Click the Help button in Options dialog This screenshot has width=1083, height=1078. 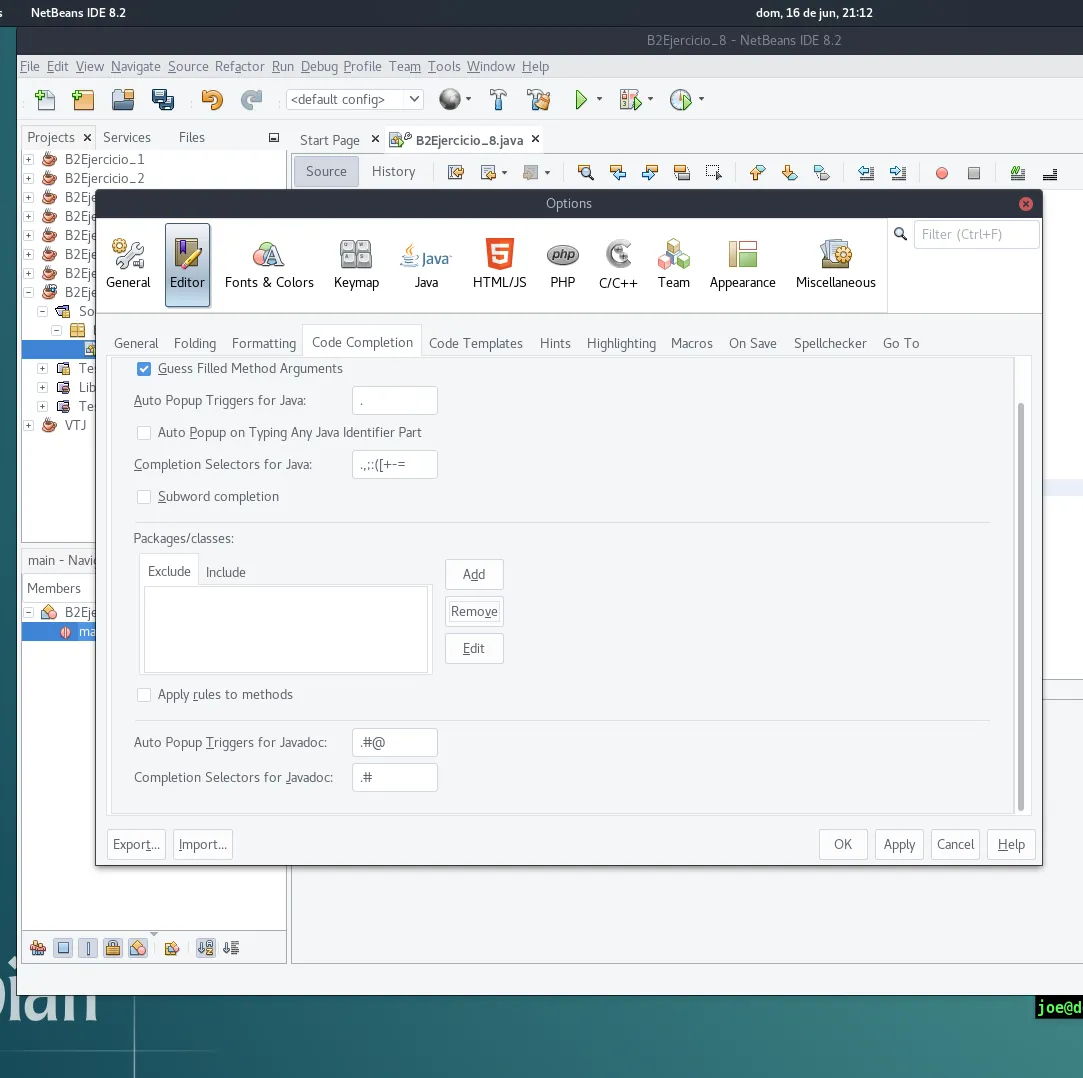point(1011,845)
